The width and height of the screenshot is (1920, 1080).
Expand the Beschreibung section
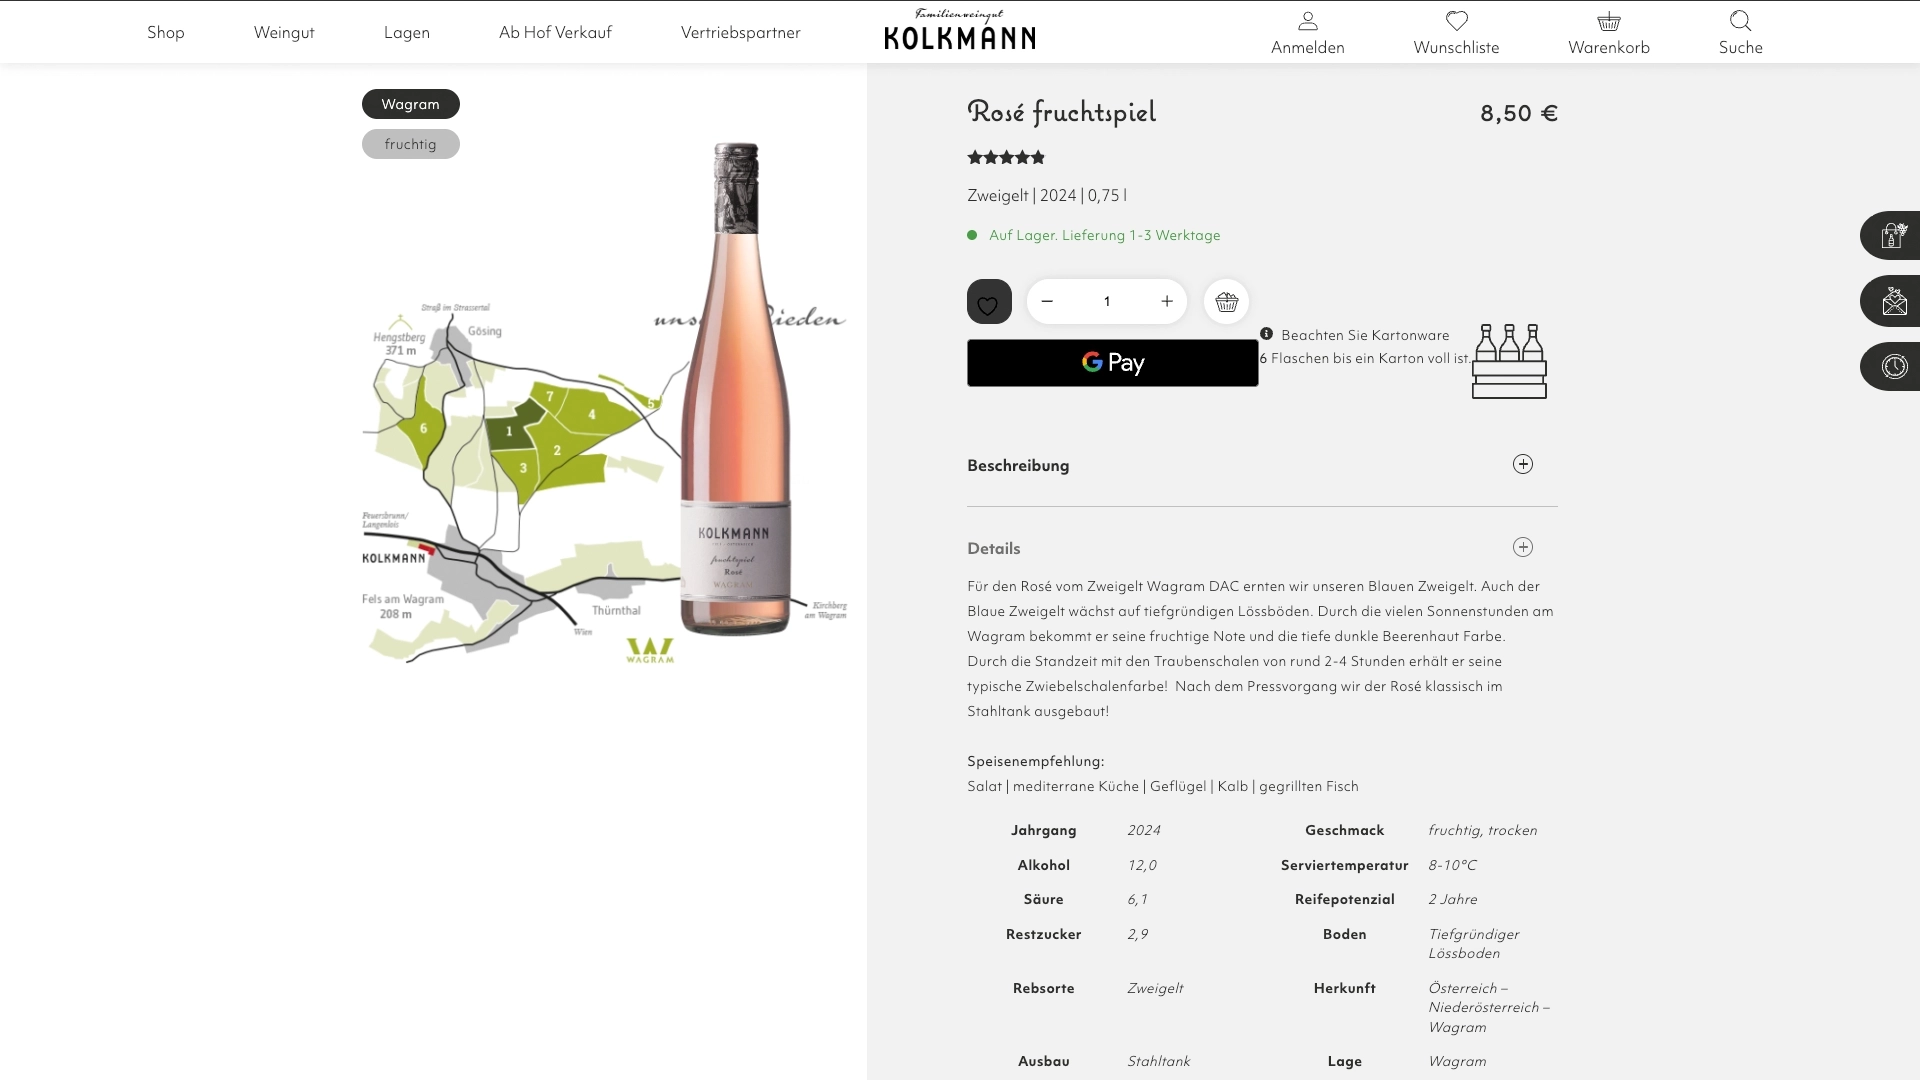coord(1522,464)
